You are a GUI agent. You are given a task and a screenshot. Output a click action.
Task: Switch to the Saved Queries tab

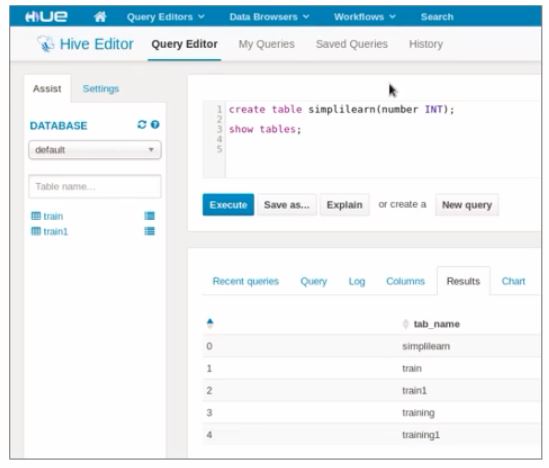[x=352, y=44]
